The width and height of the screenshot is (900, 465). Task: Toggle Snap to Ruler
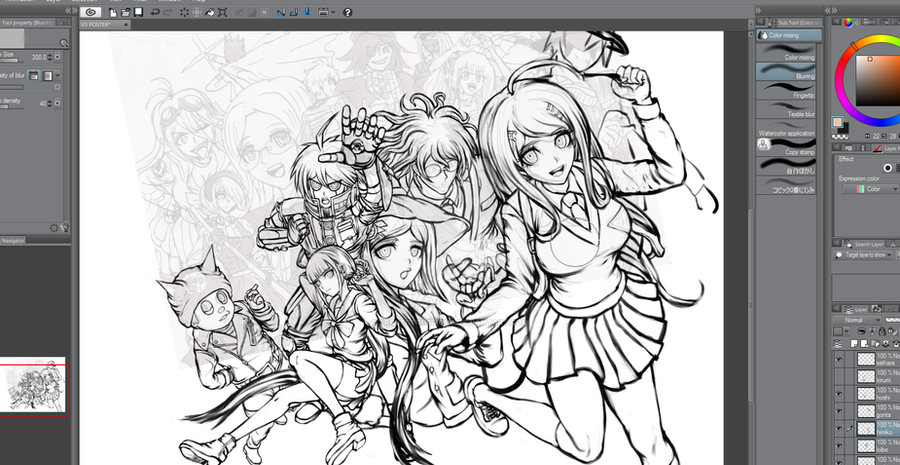pyautogui.click(x=281, y=12)
